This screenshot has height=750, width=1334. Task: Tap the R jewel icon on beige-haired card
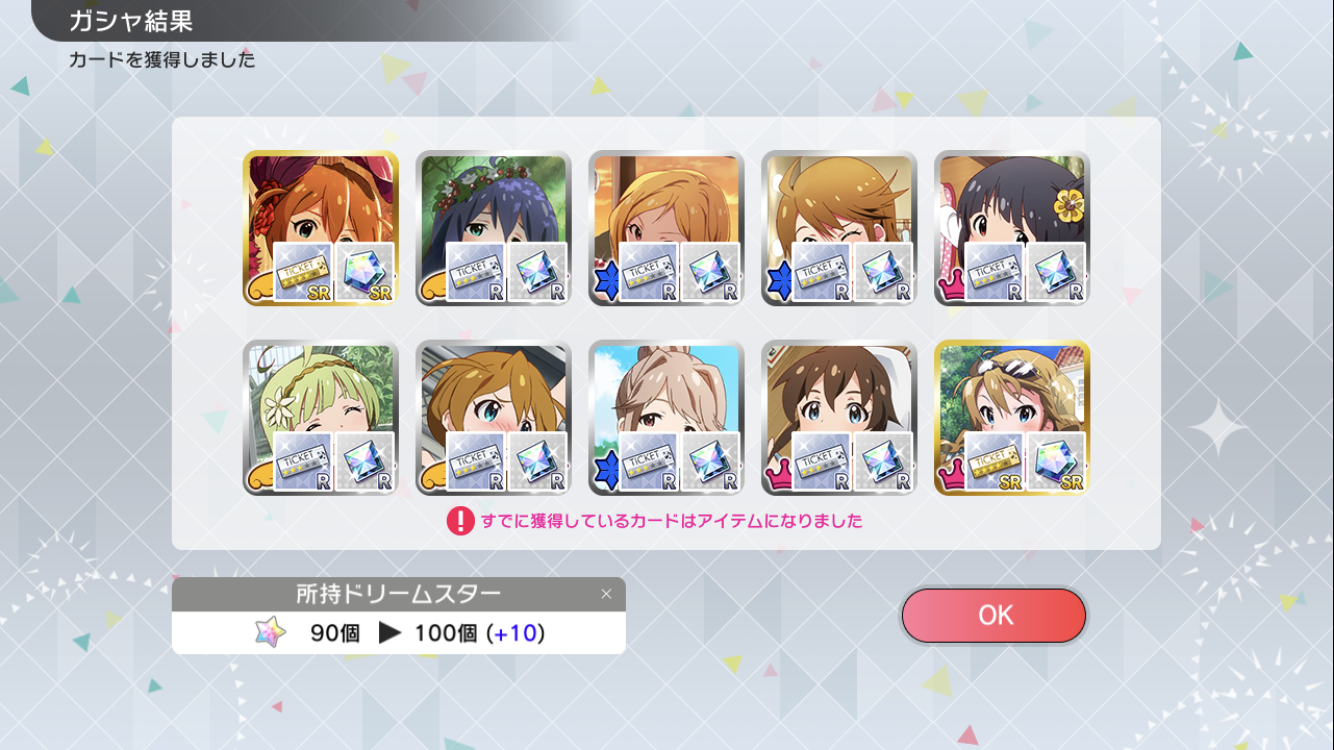coord(711,462)
